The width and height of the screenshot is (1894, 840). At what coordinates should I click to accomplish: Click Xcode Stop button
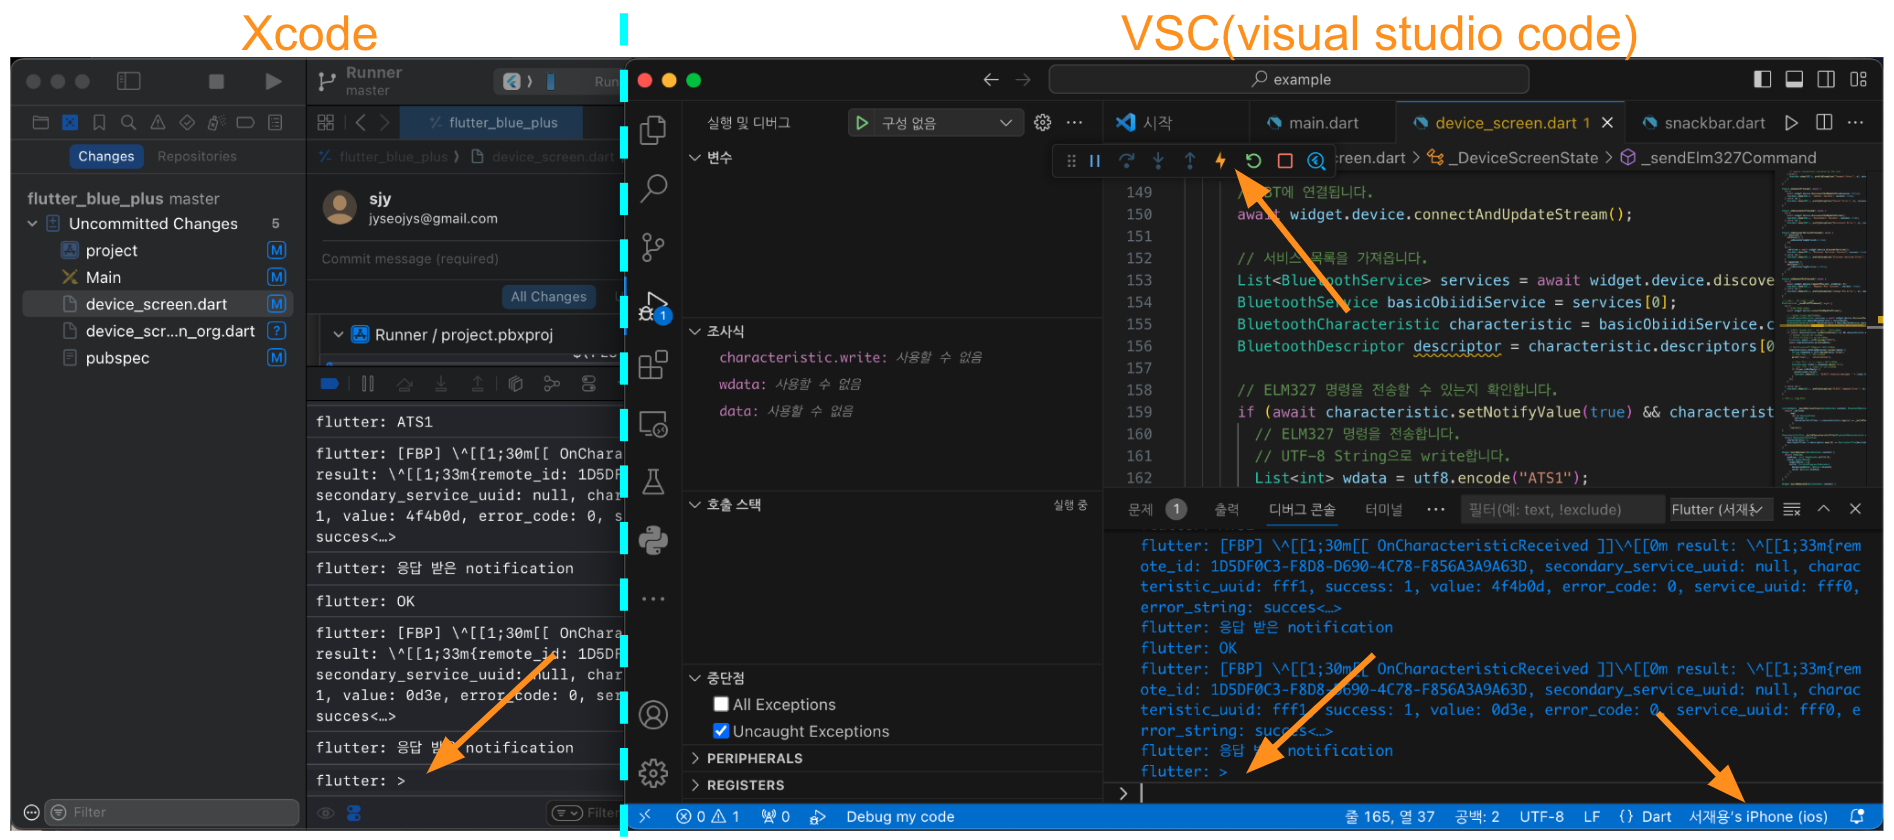[216, 81]
